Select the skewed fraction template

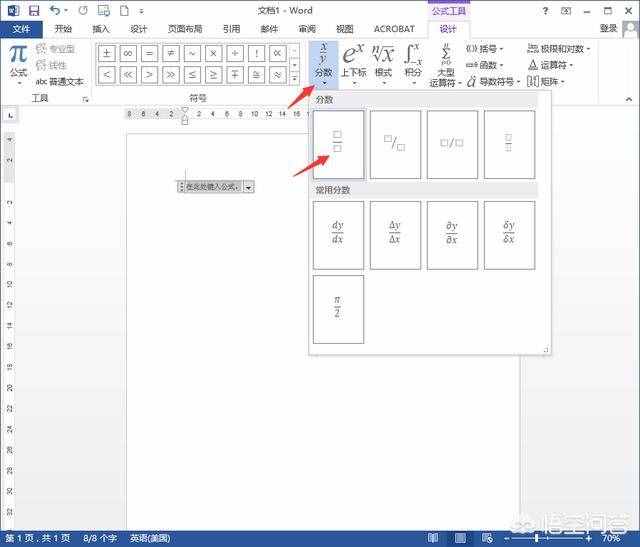tap(395, 145)
